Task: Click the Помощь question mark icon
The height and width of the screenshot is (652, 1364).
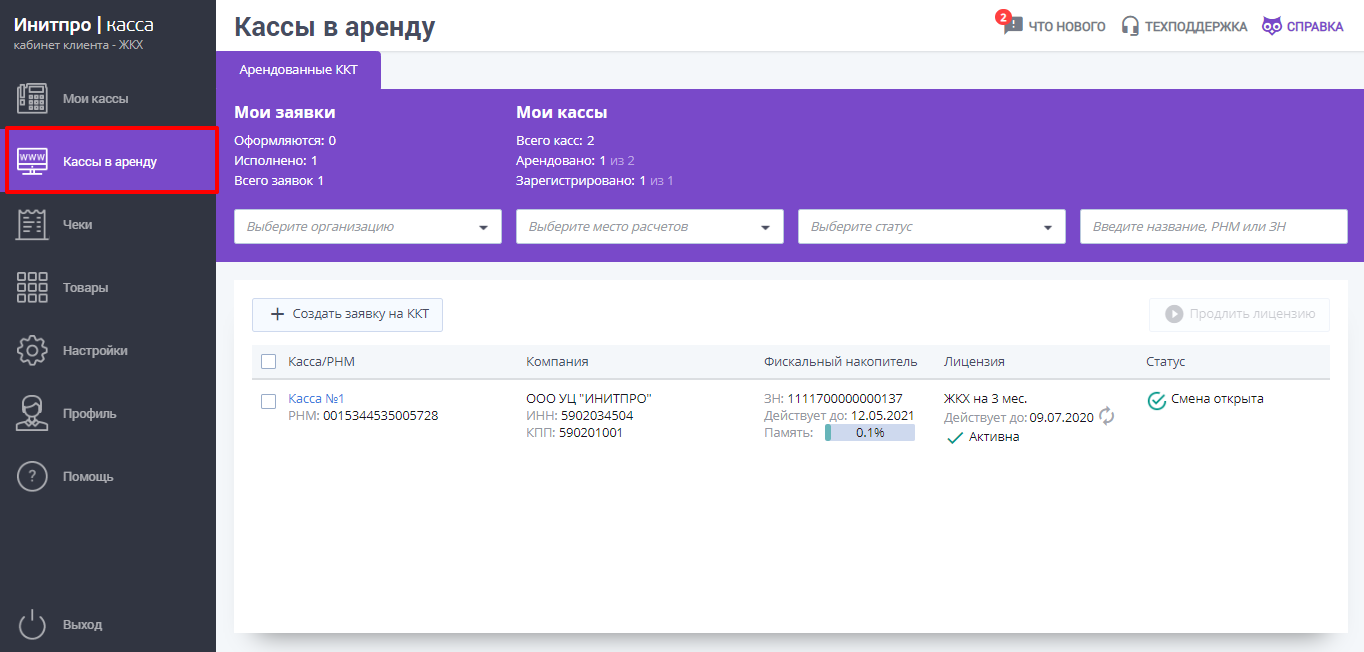Action: click(32, 477)
